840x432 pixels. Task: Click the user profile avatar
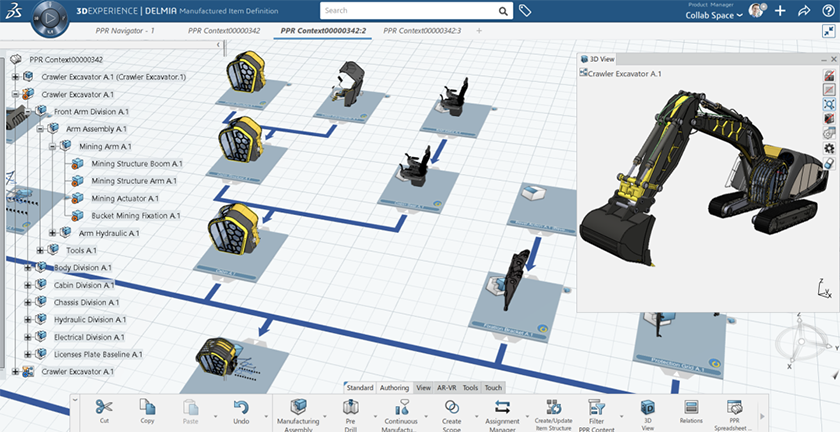756,11
